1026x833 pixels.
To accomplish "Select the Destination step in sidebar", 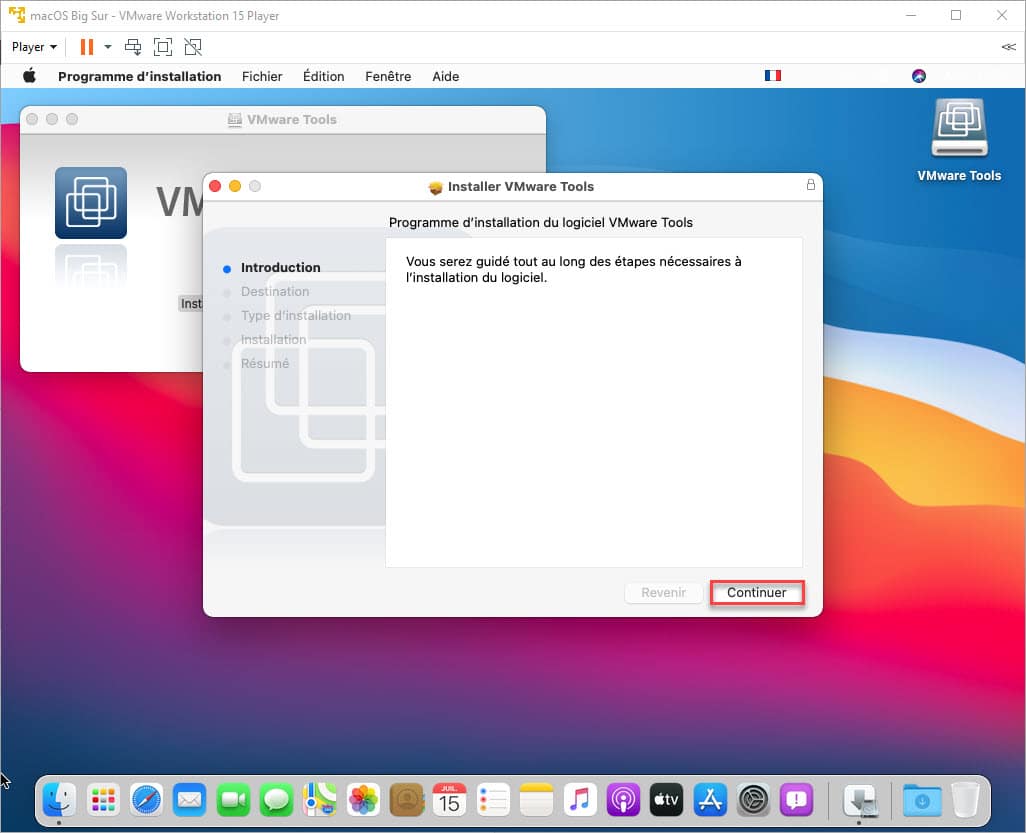I will click(275, 292).
